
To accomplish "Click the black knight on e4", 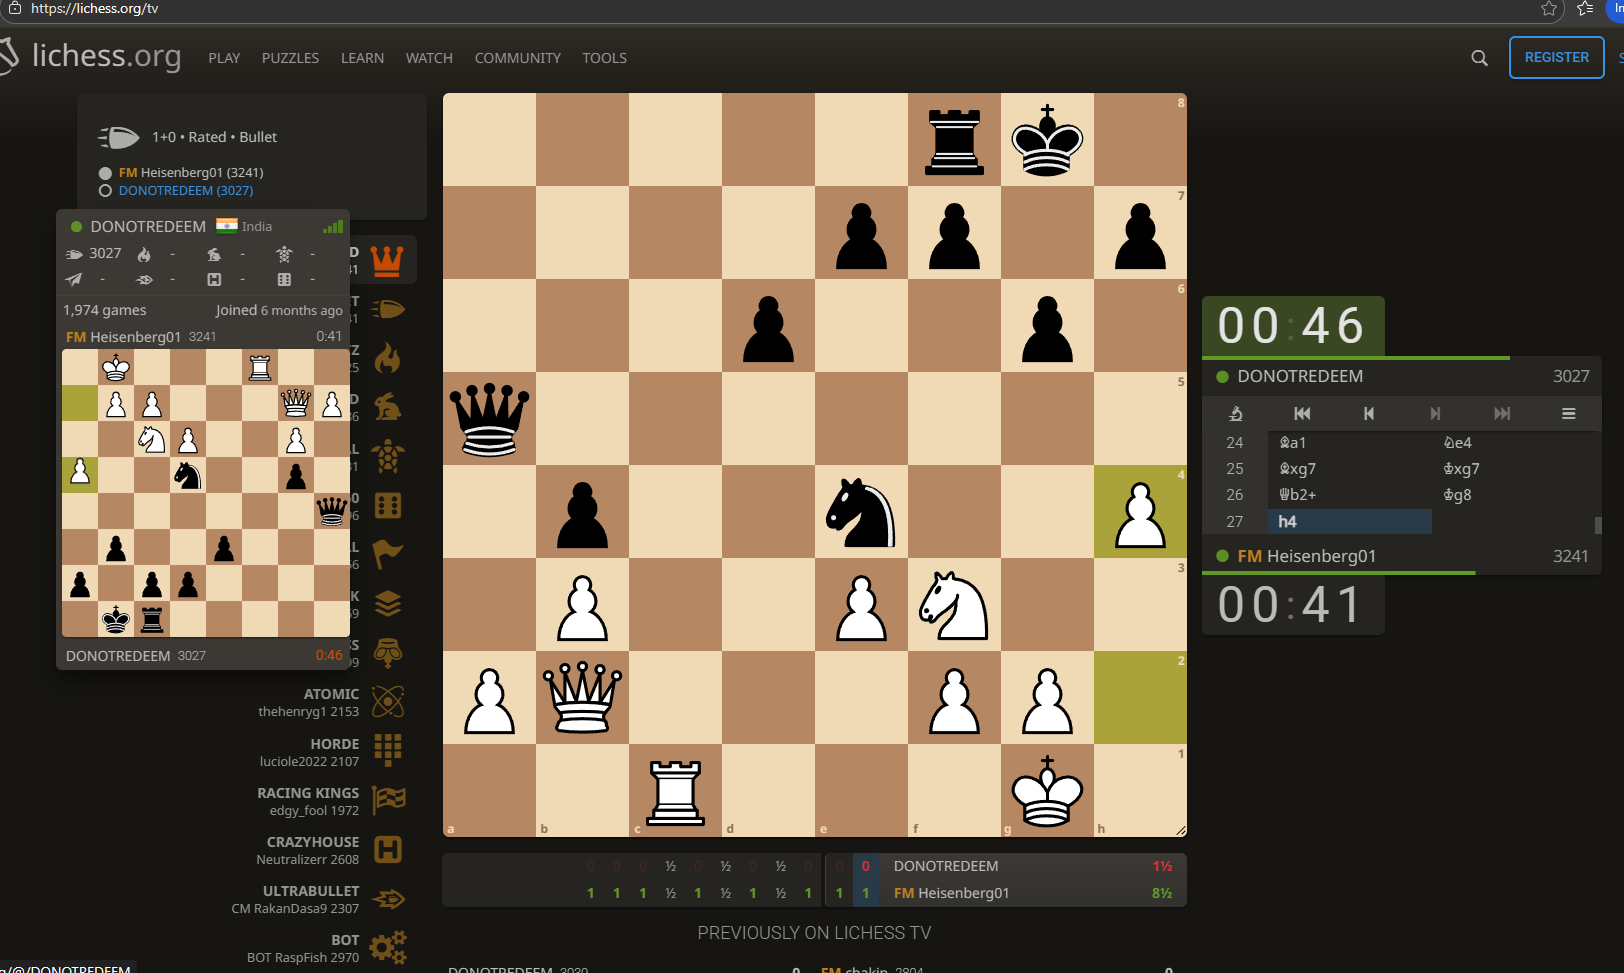I will 862,512.
